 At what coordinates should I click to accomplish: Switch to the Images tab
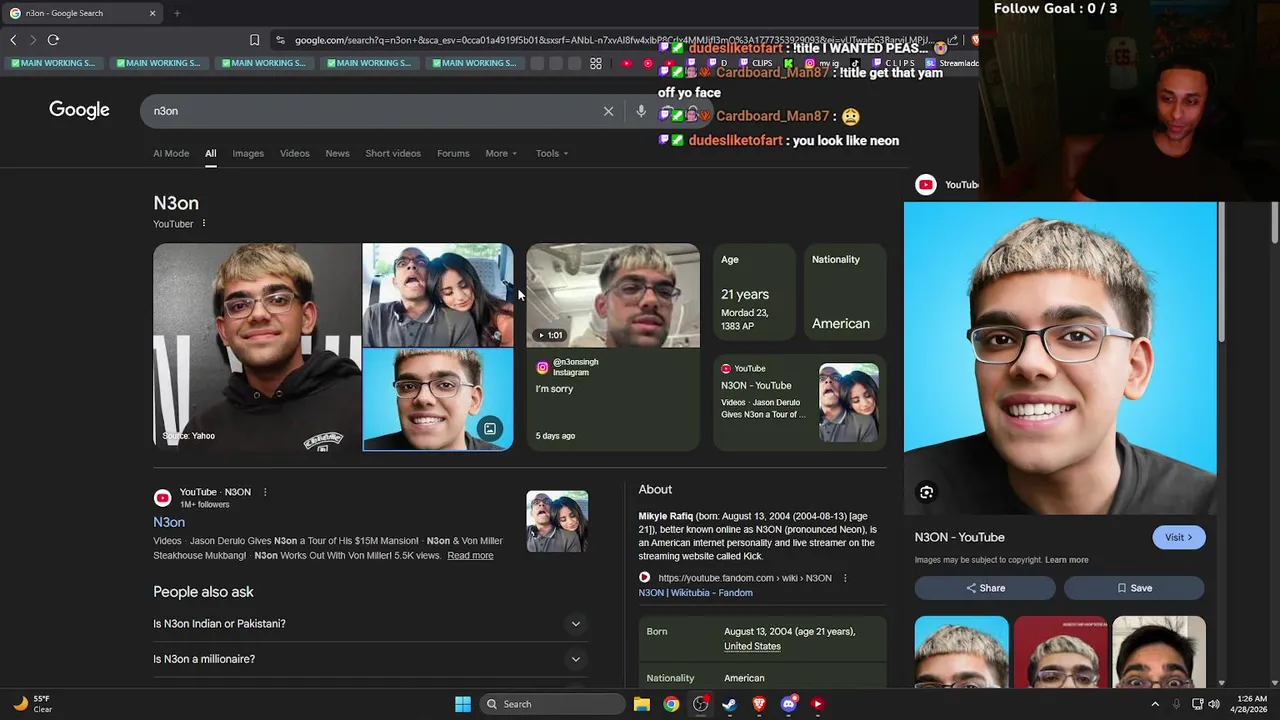248,153
